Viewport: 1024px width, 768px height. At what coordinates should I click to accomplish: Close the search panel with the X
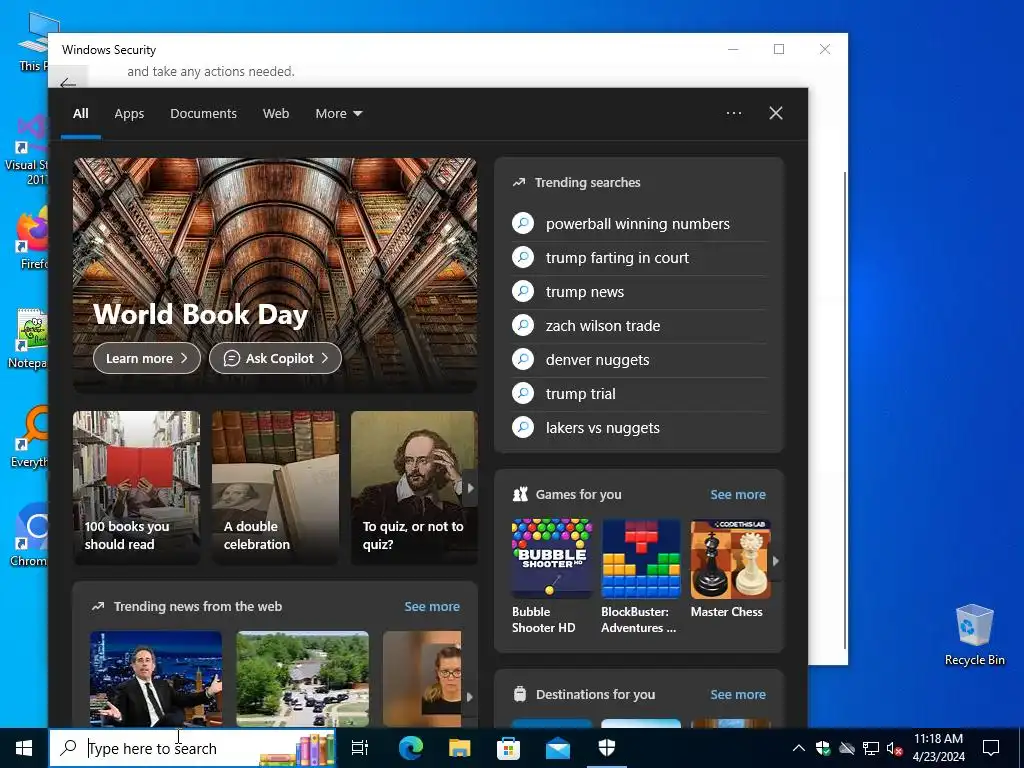(776, 113)
